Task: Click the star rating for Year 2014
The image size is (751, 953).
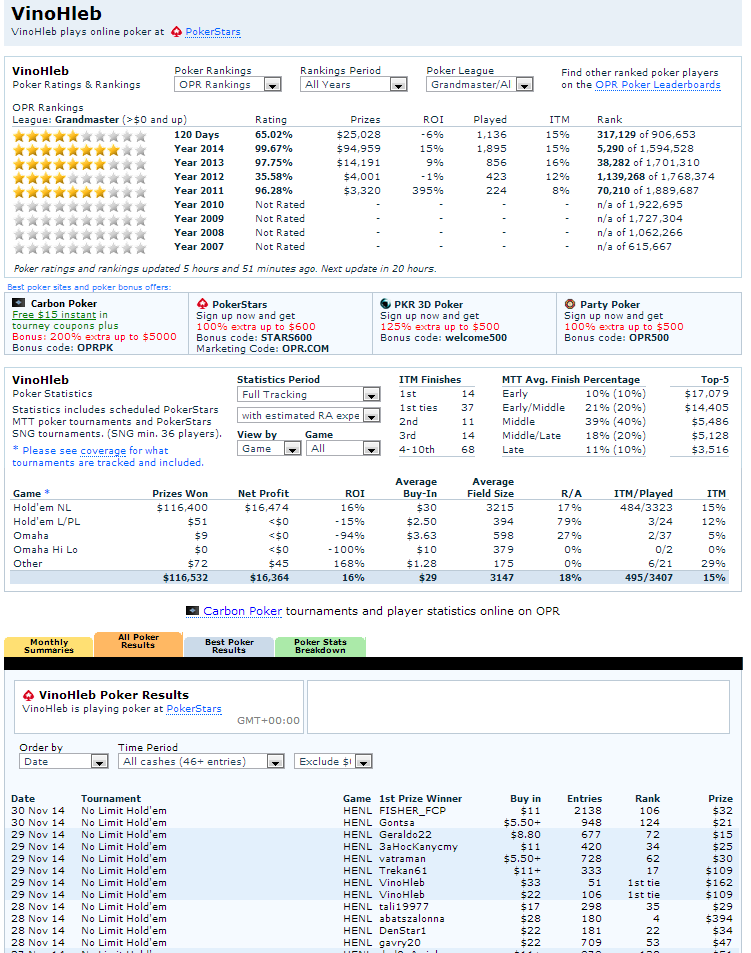Action: click(80, 149)
